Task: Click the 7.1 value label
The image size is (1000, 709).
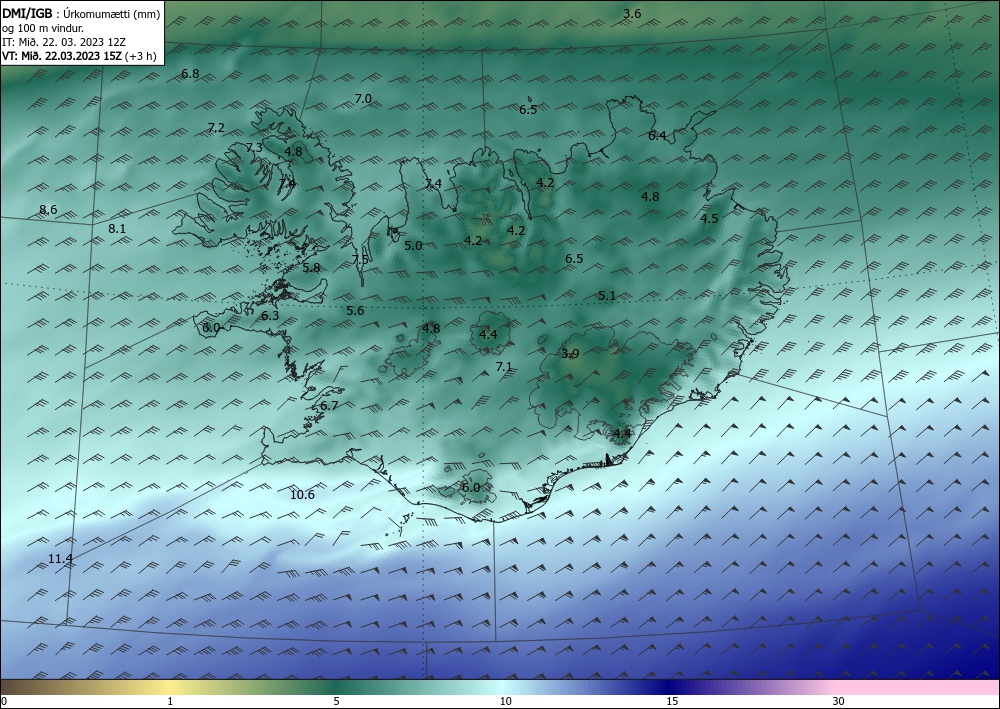Action: click(x=504, y=366)
